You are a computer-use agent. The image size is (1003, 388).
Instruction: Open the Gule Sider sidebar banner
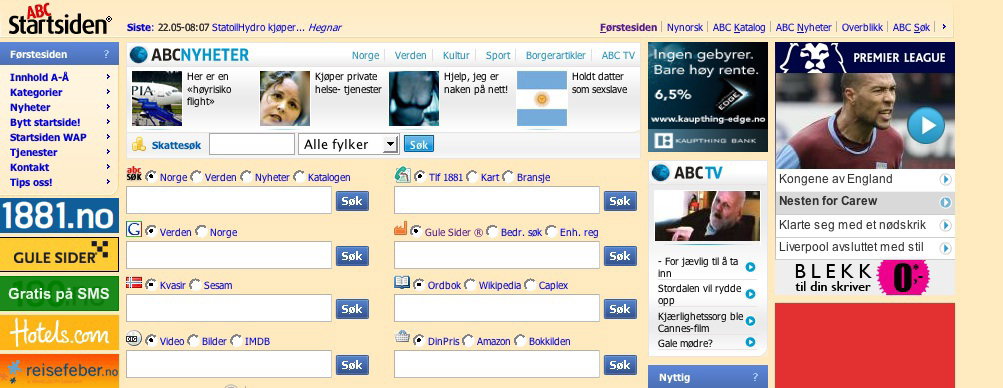coord(59,254)
